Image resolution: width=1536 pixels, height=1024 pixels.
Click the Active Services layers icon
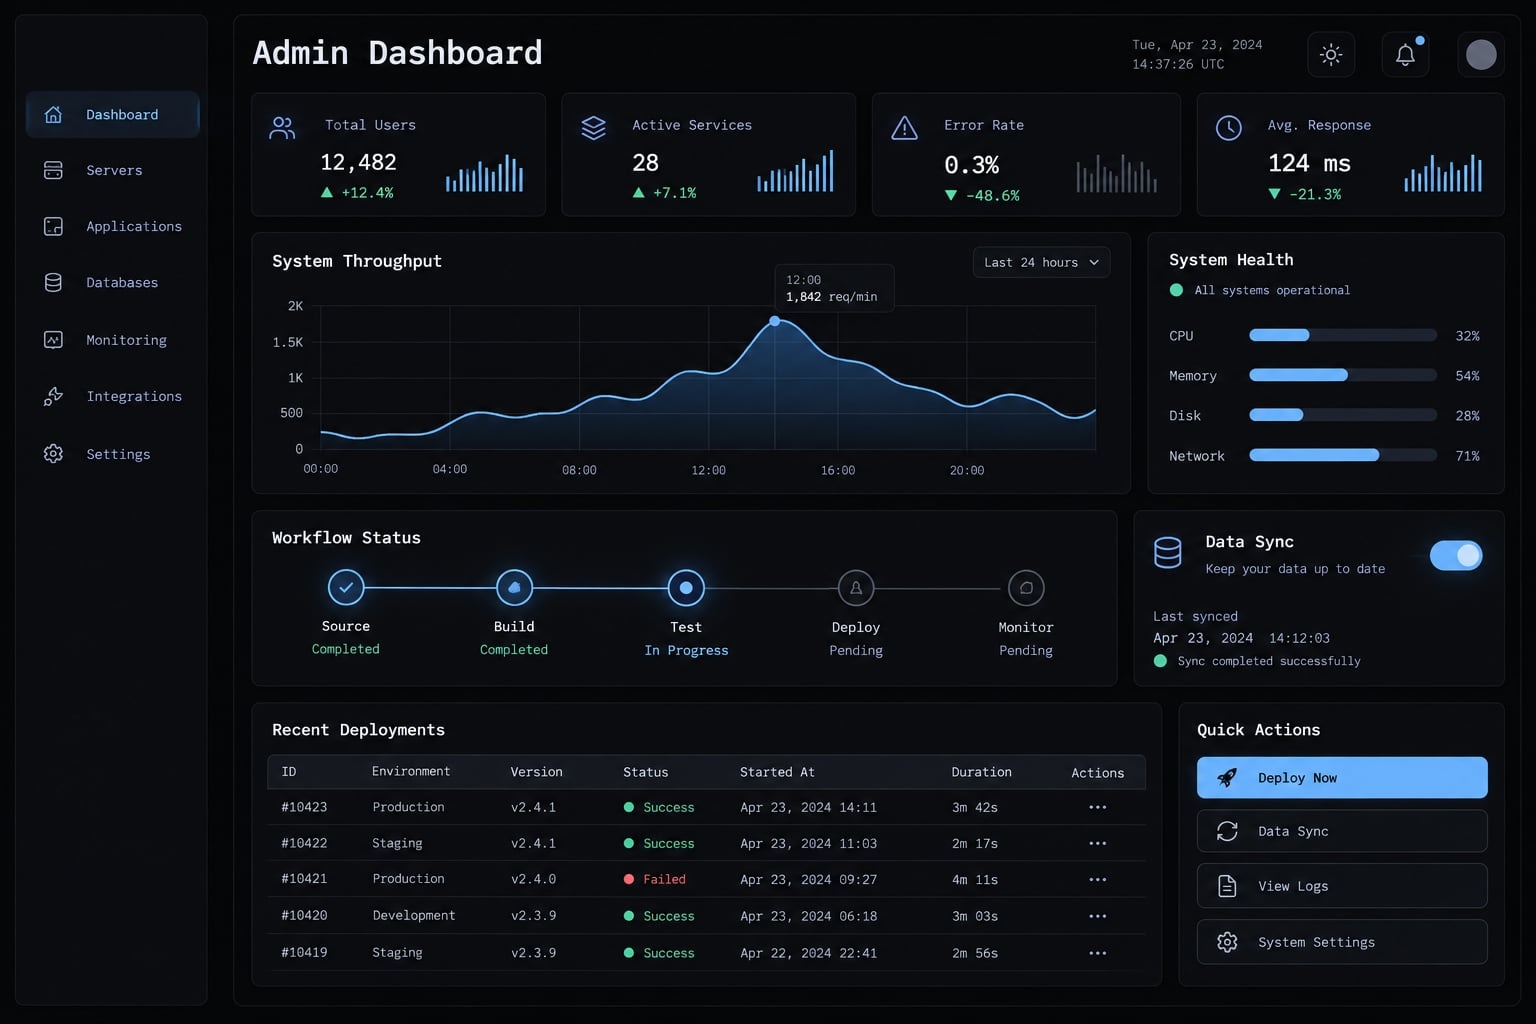[x=594, y=128]
